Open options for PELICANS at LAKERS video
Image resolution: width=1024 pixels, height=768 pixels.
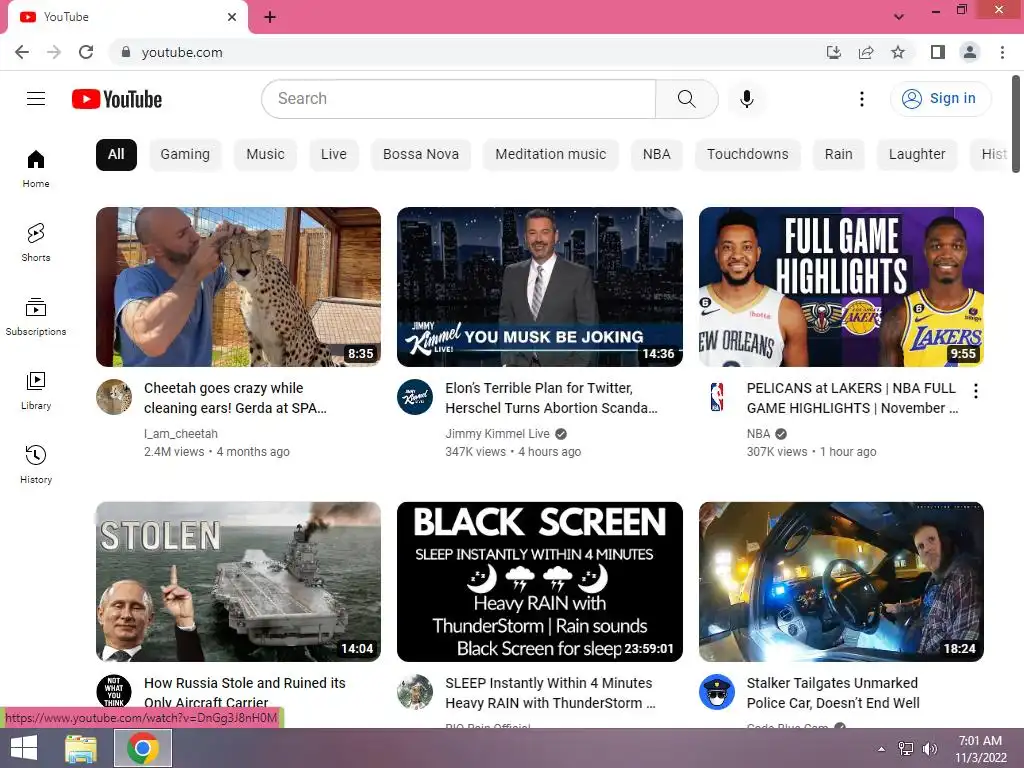click(x=976, y=391)
